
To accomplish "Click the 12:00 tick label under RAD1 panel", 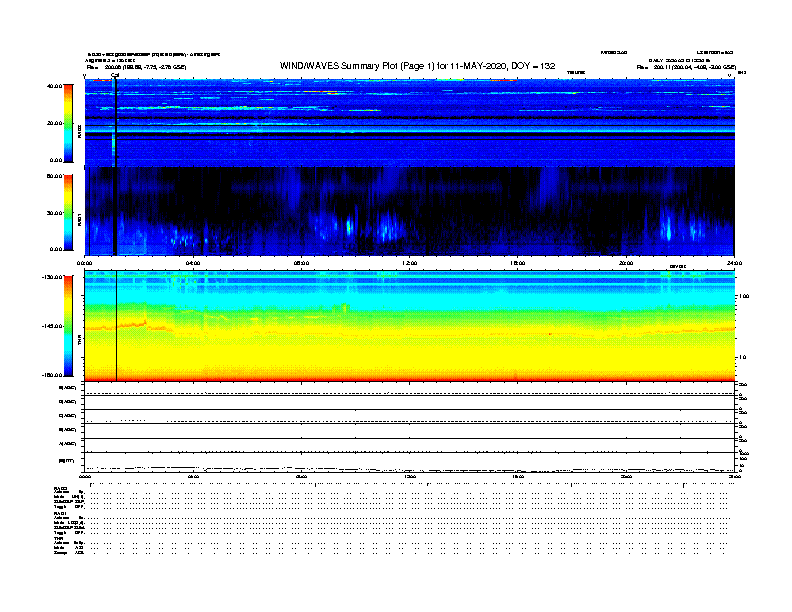I will [409, 263].
